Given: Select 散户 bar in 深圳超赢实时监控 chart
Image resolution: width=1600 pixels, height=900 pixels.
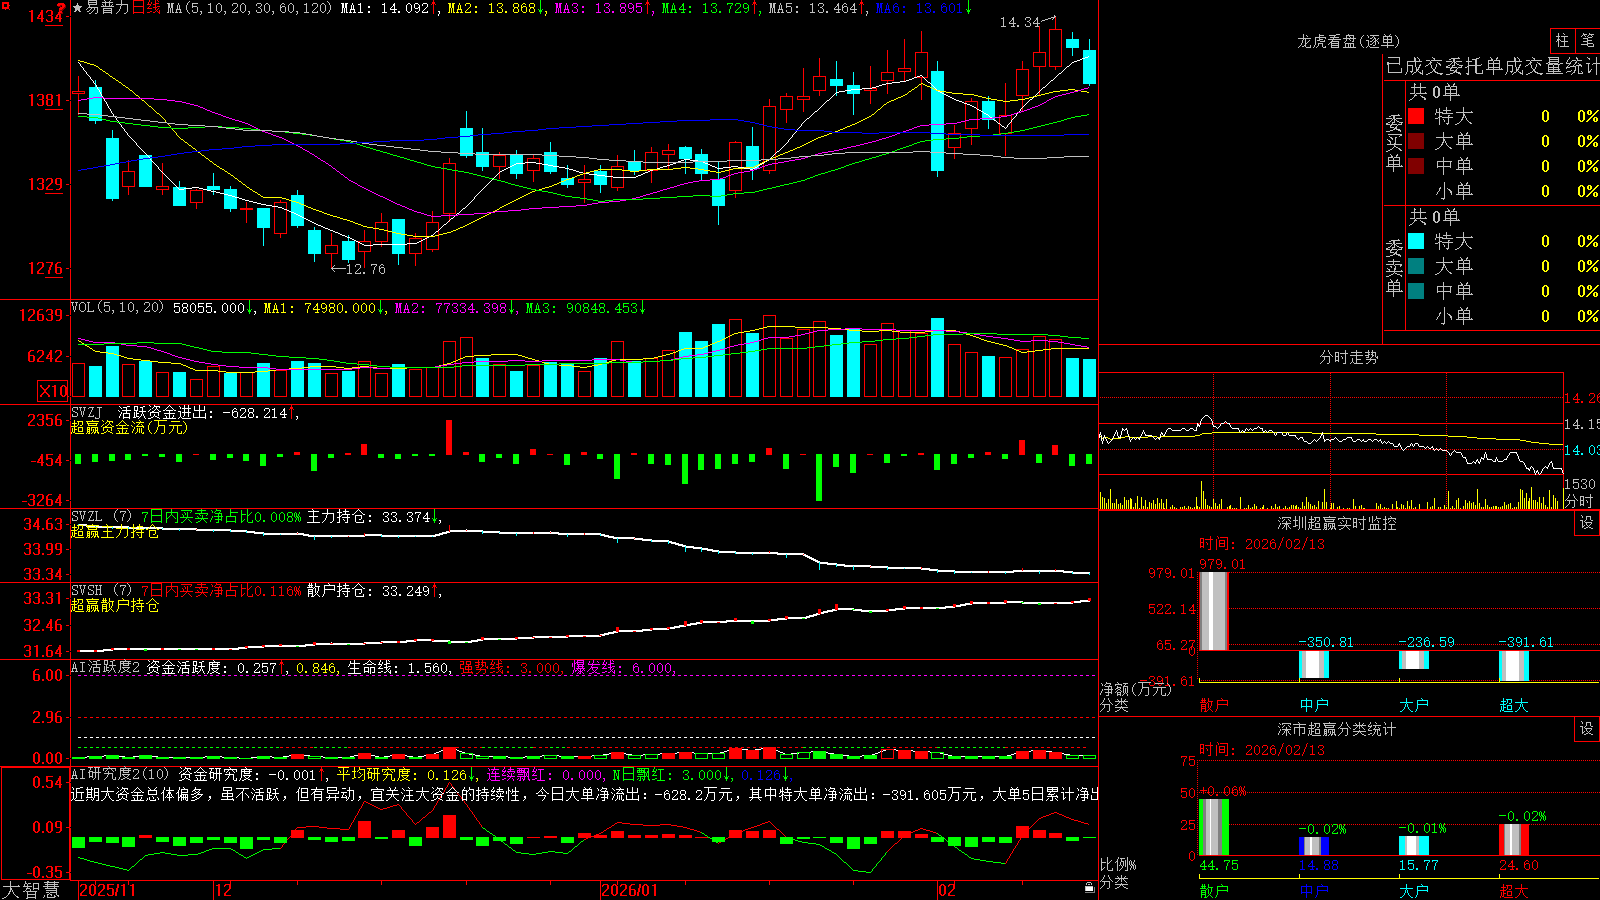Looking at the screenshot, I should click(1214, 611).
